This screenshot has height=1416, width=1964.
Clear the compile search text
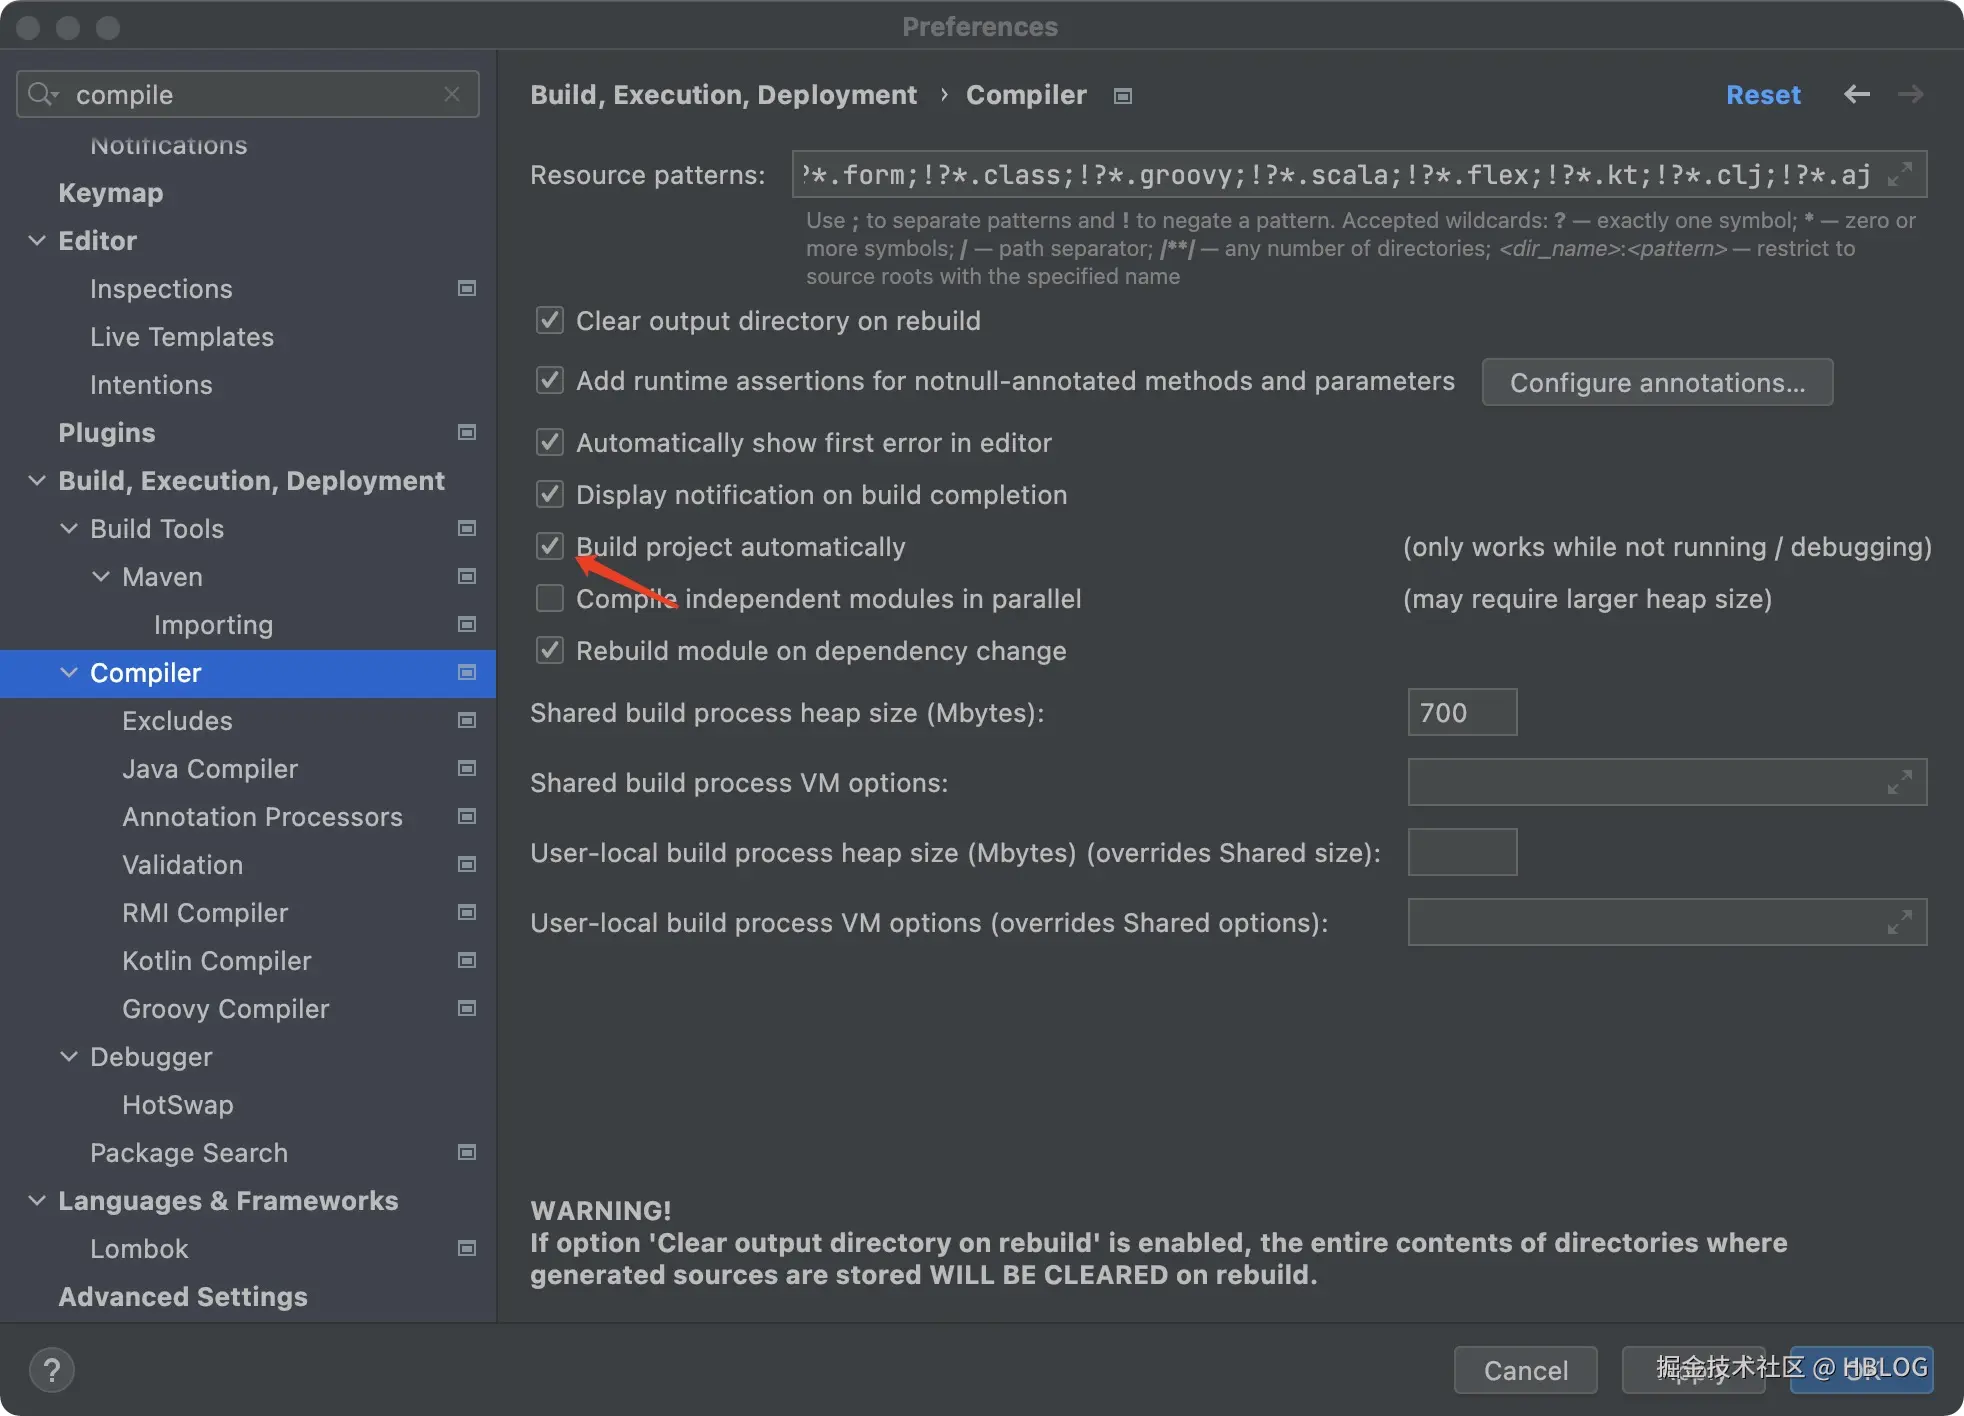tap(452, 94)
